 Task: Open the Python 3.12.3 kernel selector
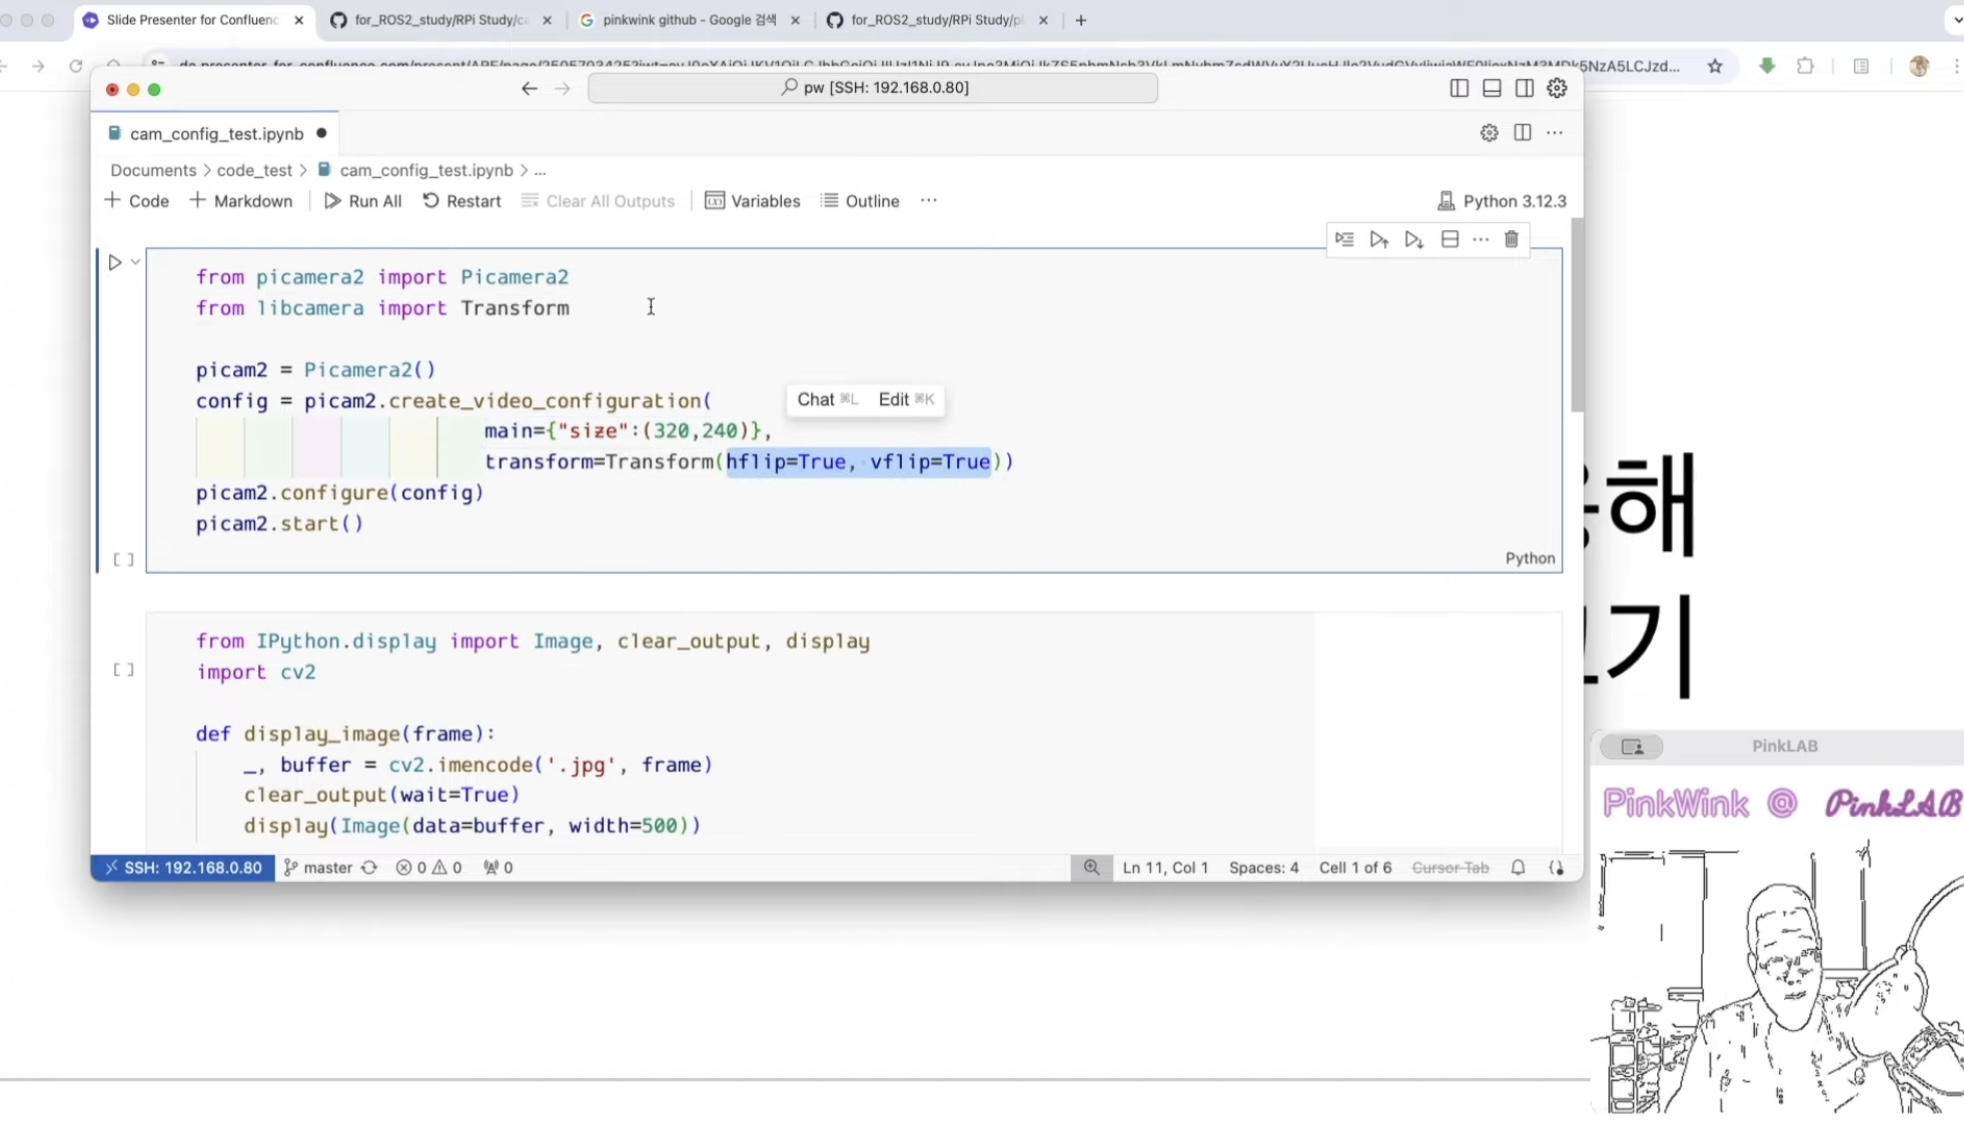tap(1502, 201)
